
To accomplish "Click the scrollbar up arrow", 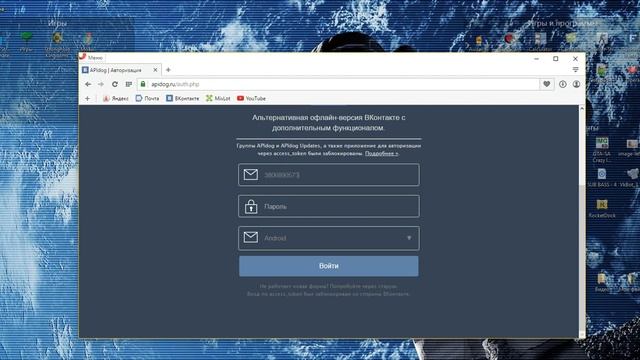I will [x=582, y=109].
